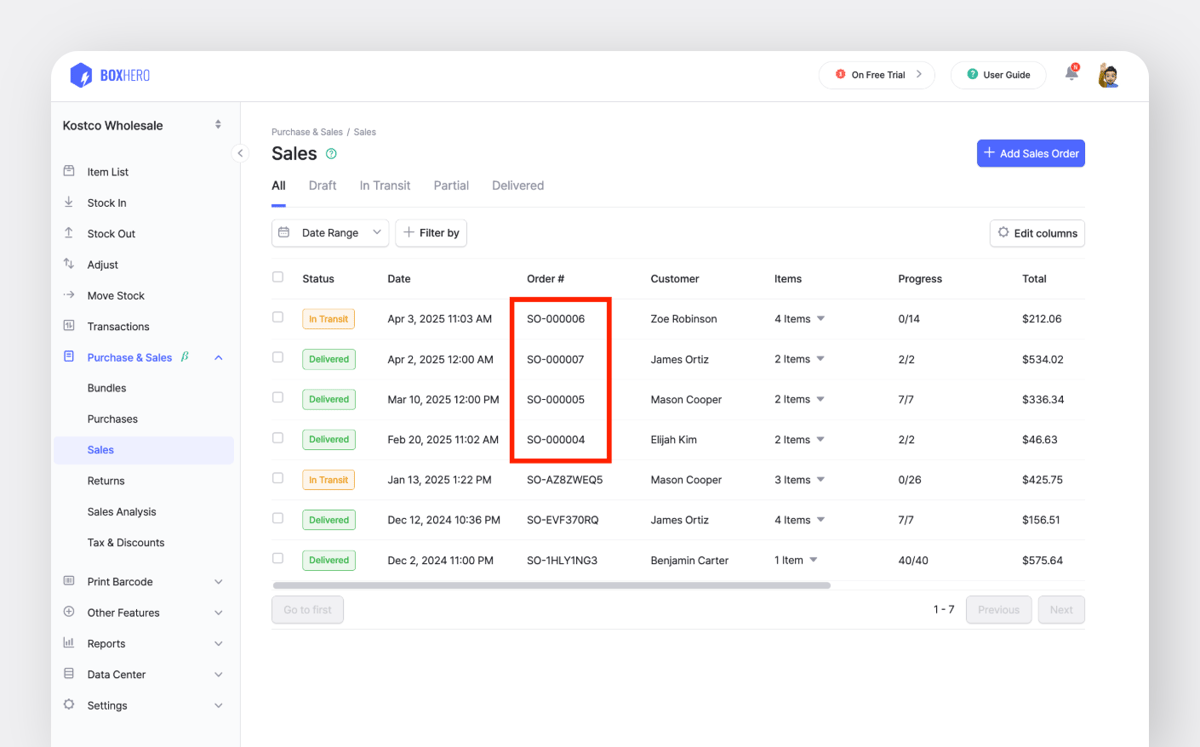Open the User Guide
Image resolution: width=1200 pixels, height=747 pixels.
click(x=998, y=74)
